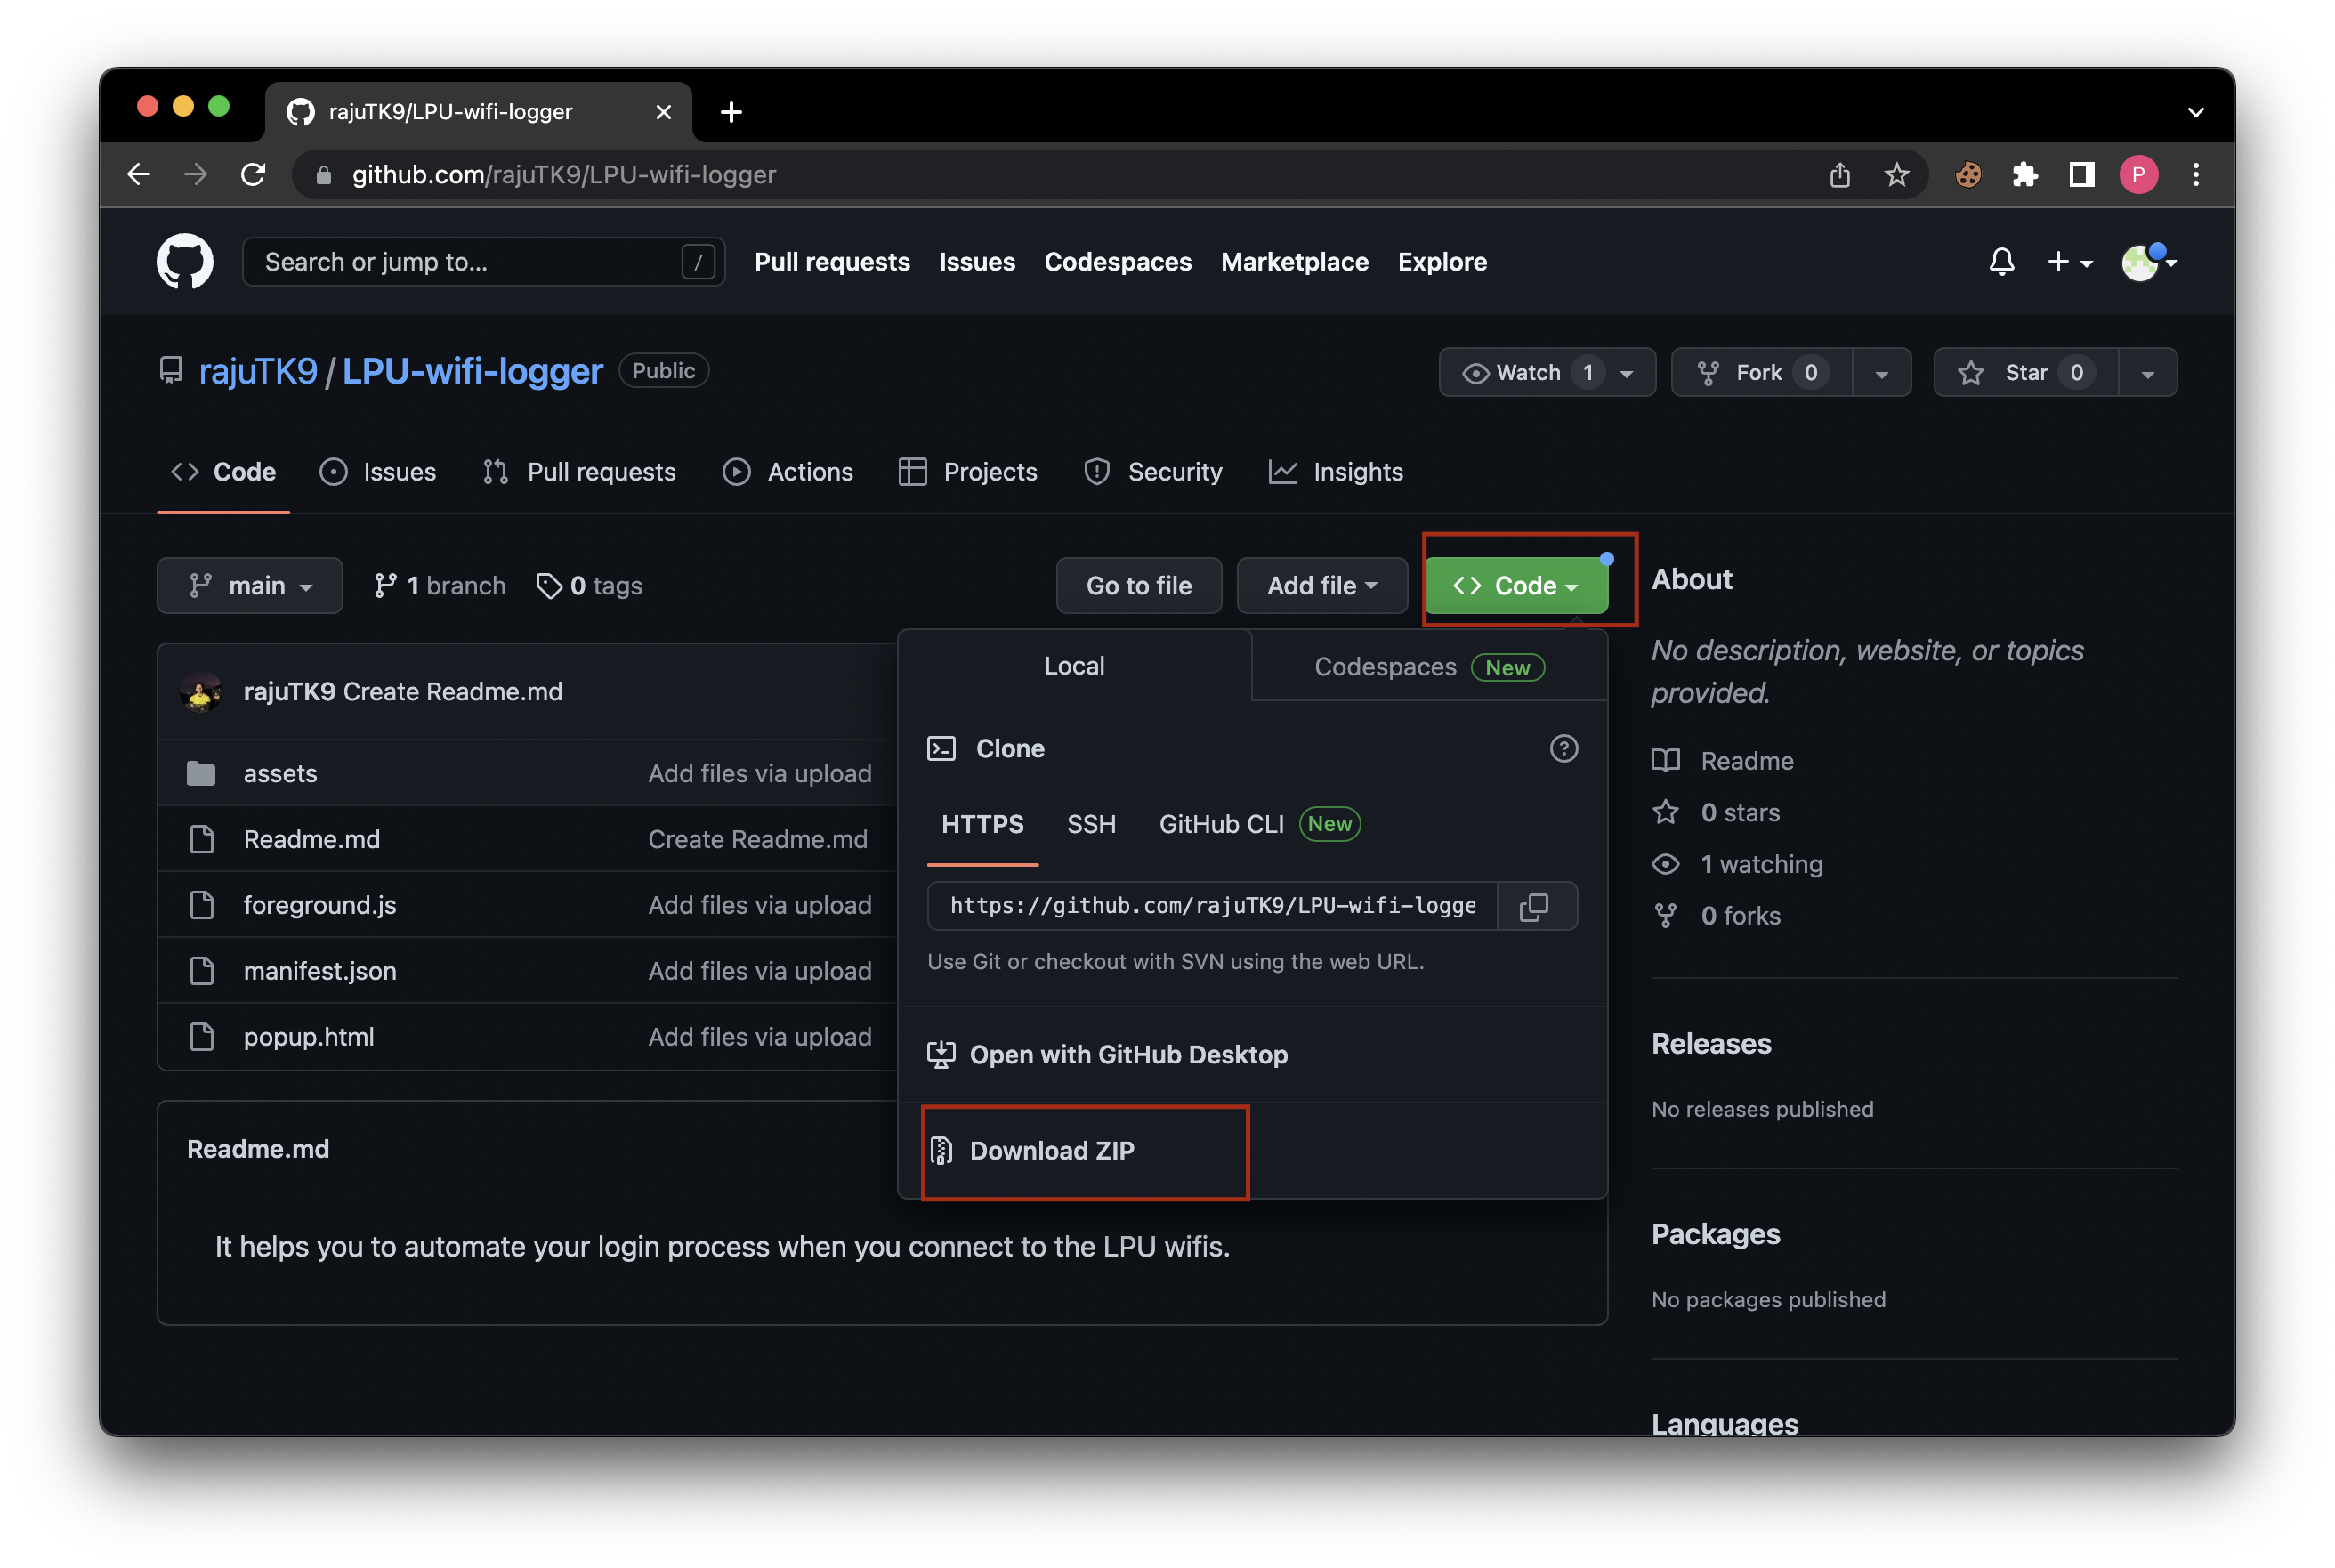Click the notifications bell icon
The height and width of the screenshot is (1568, 2335).
tap(2001, 261)
